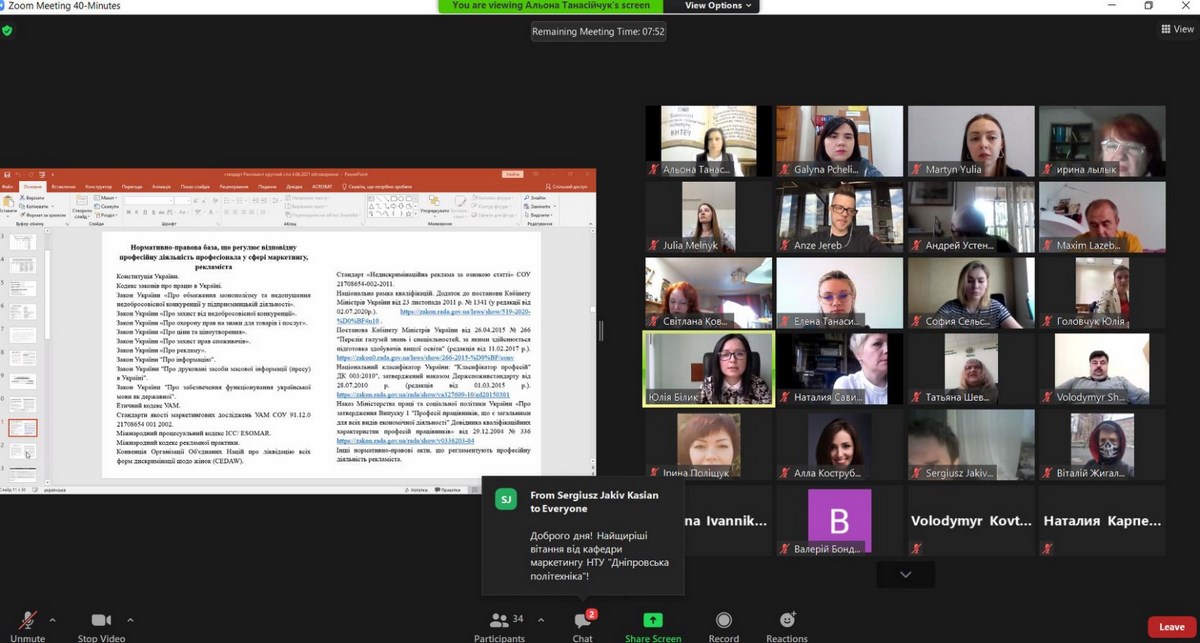Open the Chat panel
Viewport: 1200px width, 643px height.
(x=582, y=625)
